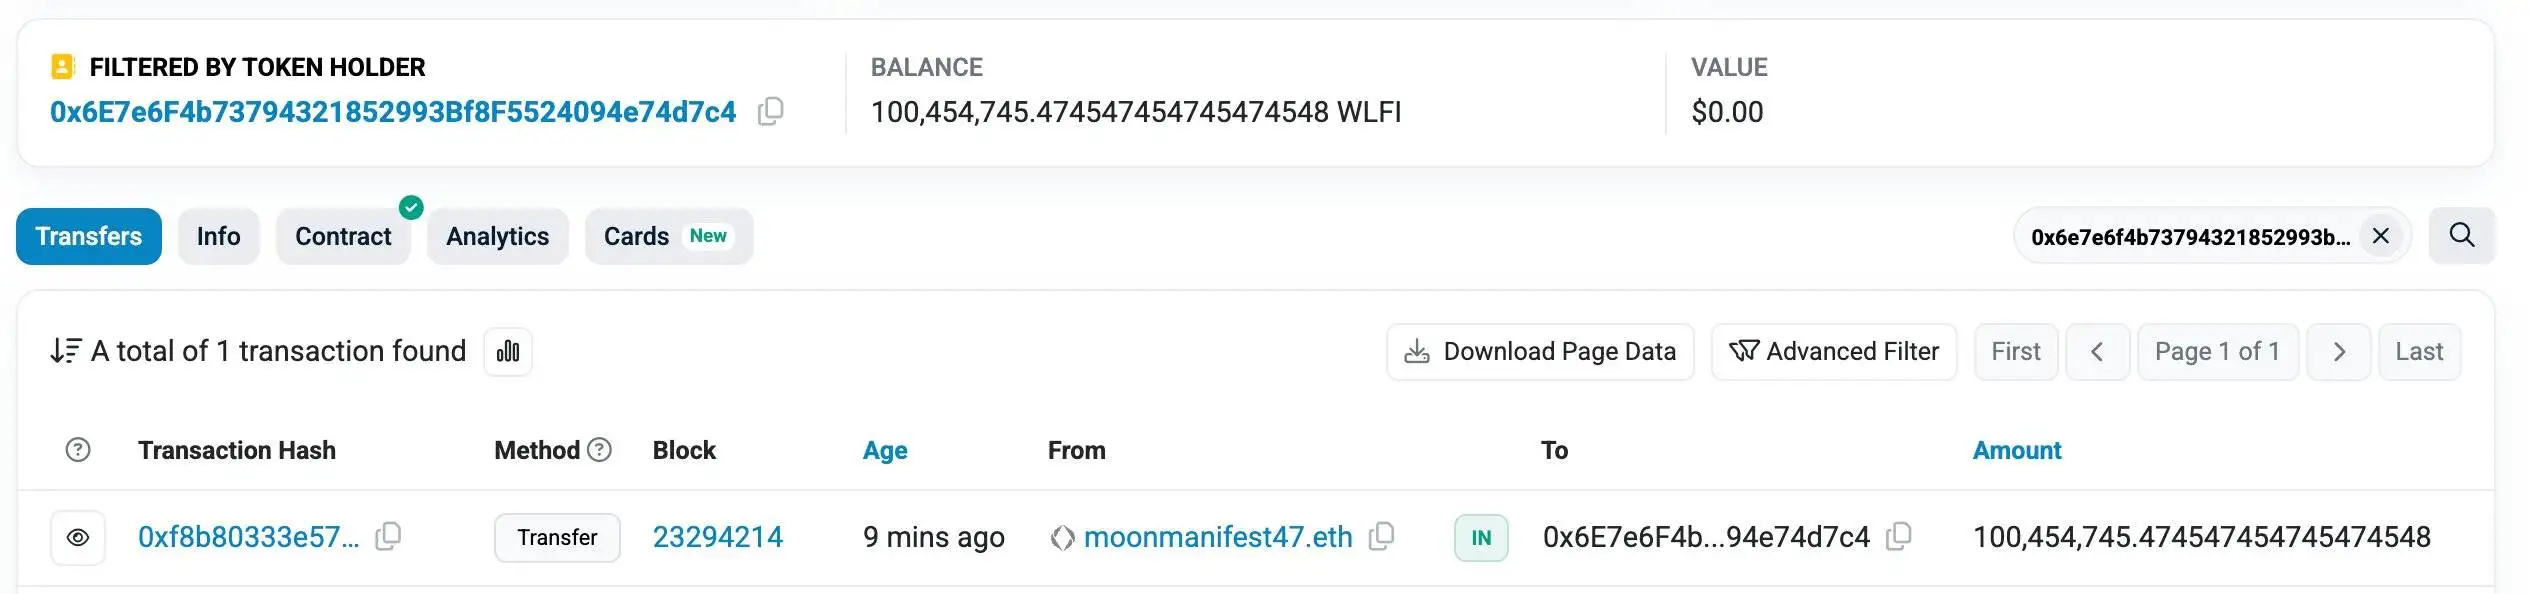Open the Advanced Filter tool

point(1834,351)
